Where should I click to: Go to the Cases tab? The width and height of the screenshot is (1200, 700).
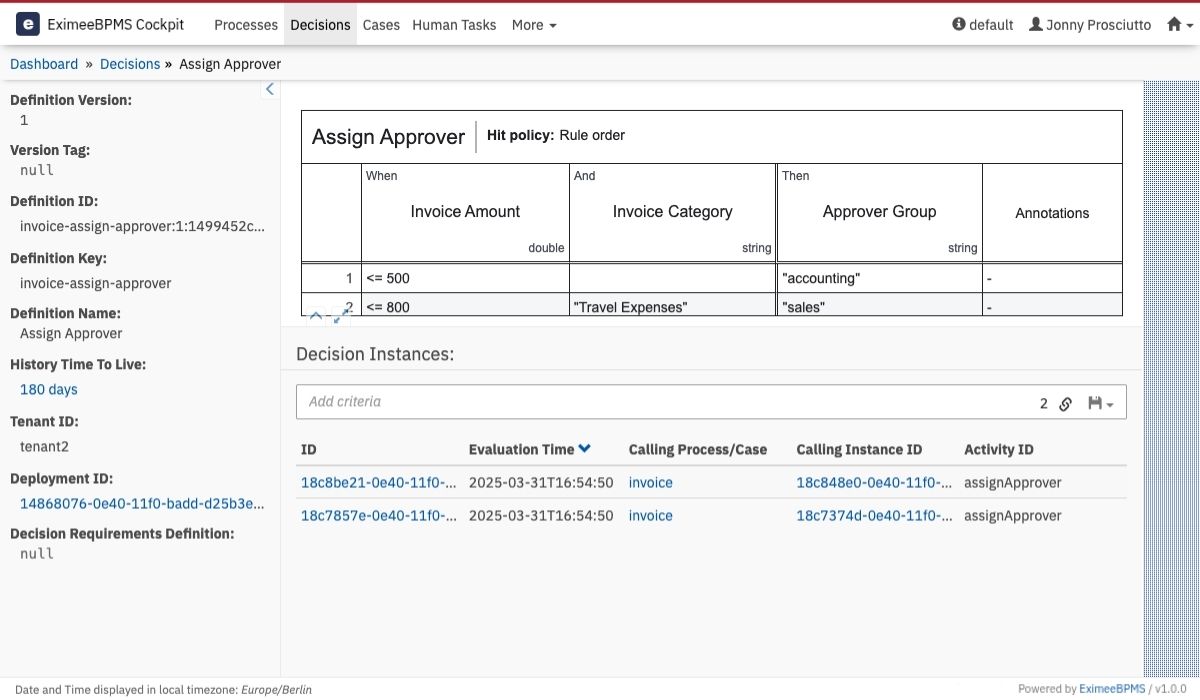click(x=381, y=25)
